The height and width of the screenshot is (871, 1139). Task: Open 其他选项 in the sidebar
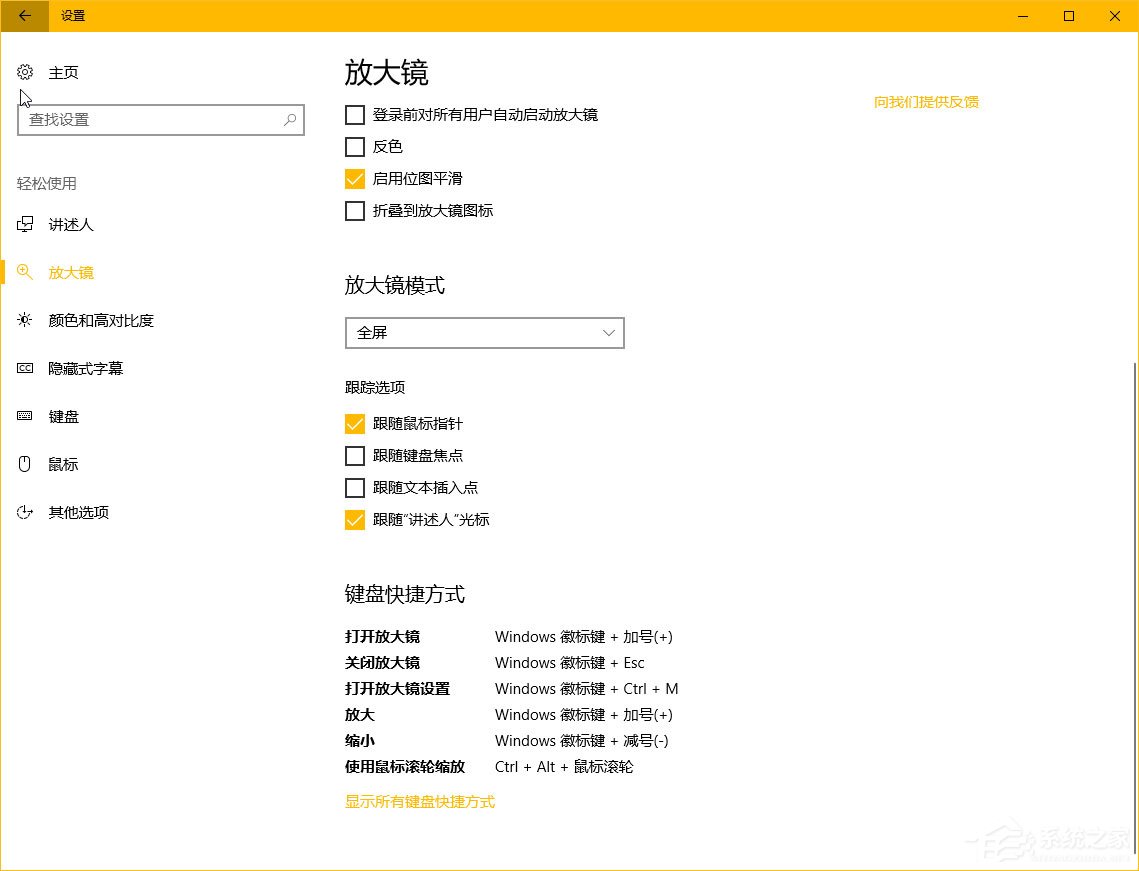pos(78,512)
